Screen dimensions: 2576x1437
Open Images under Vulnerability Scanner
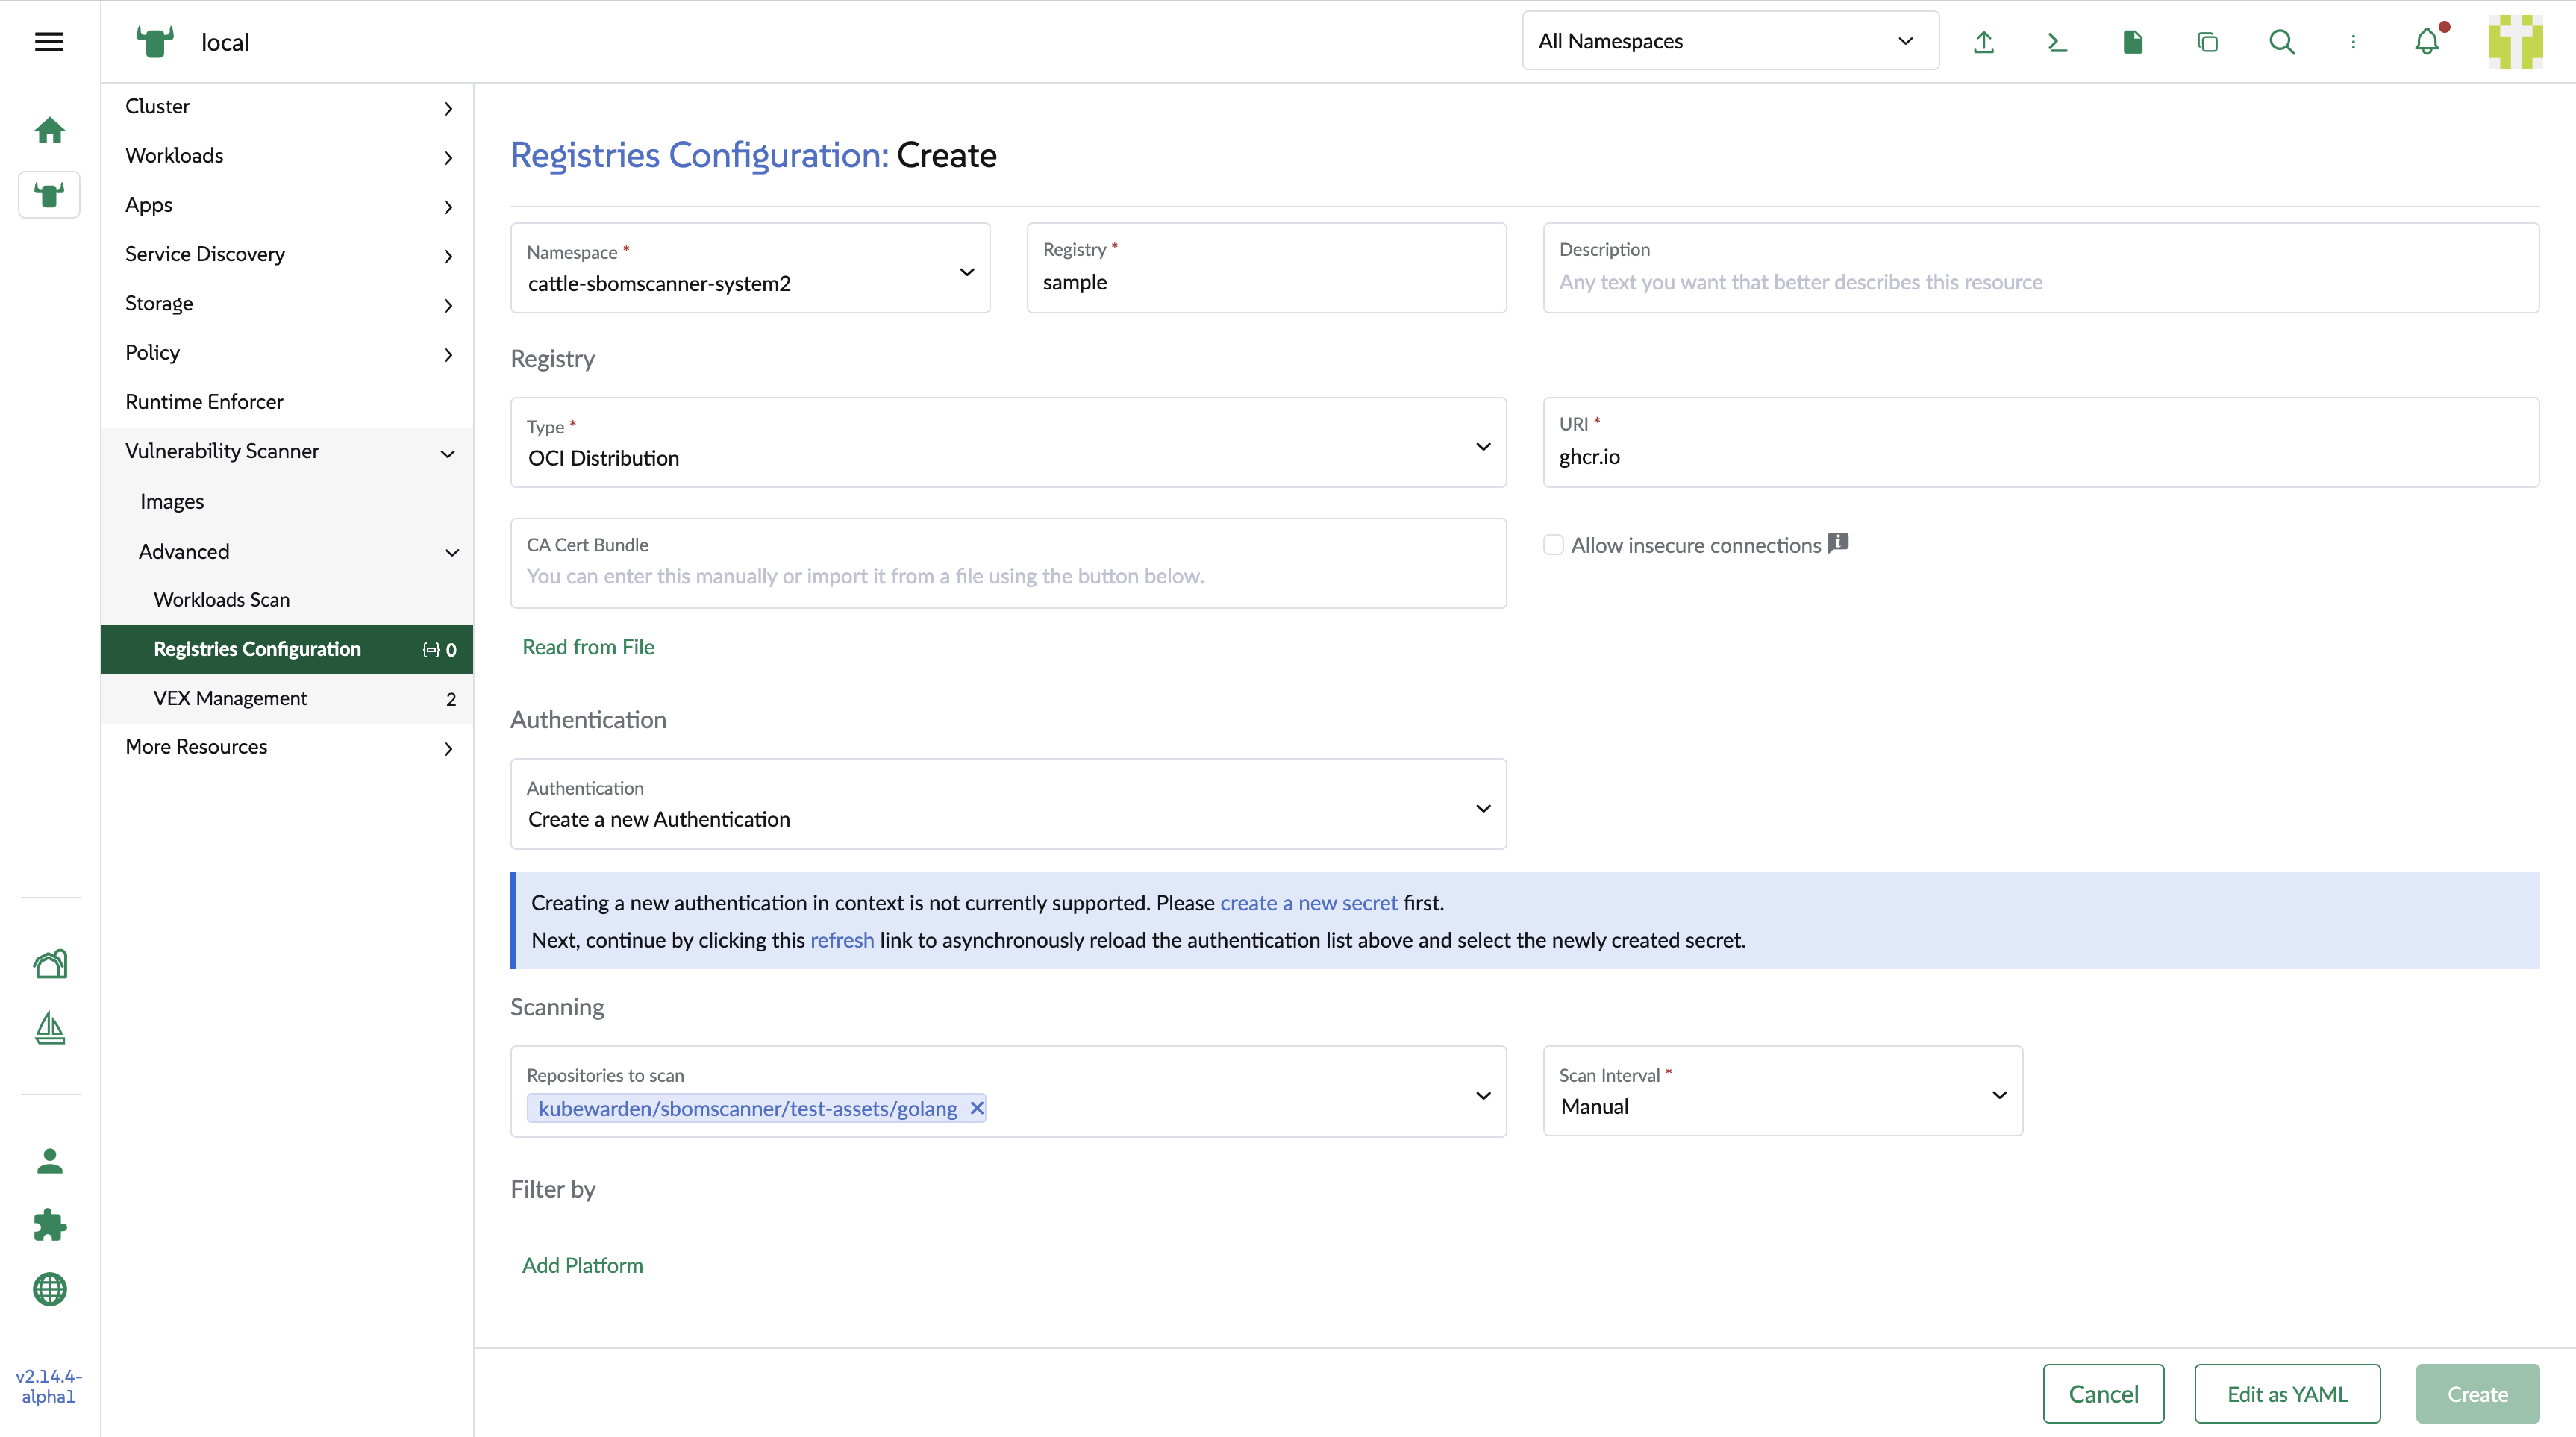tap(287, 502)
